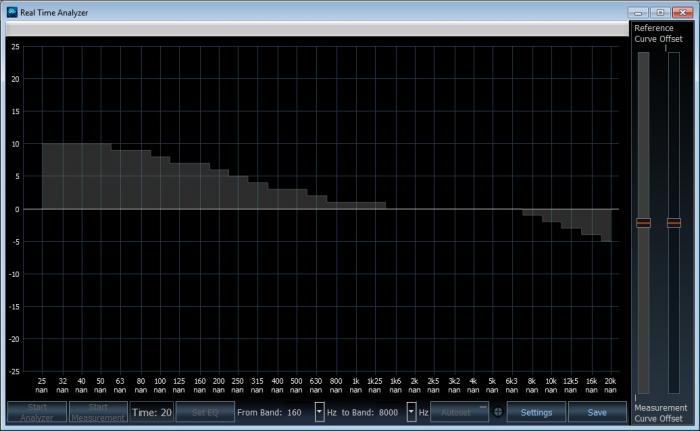Click the Start Measurement button
This screenshot has width=700, height=431.
click(x=98, y=412)
